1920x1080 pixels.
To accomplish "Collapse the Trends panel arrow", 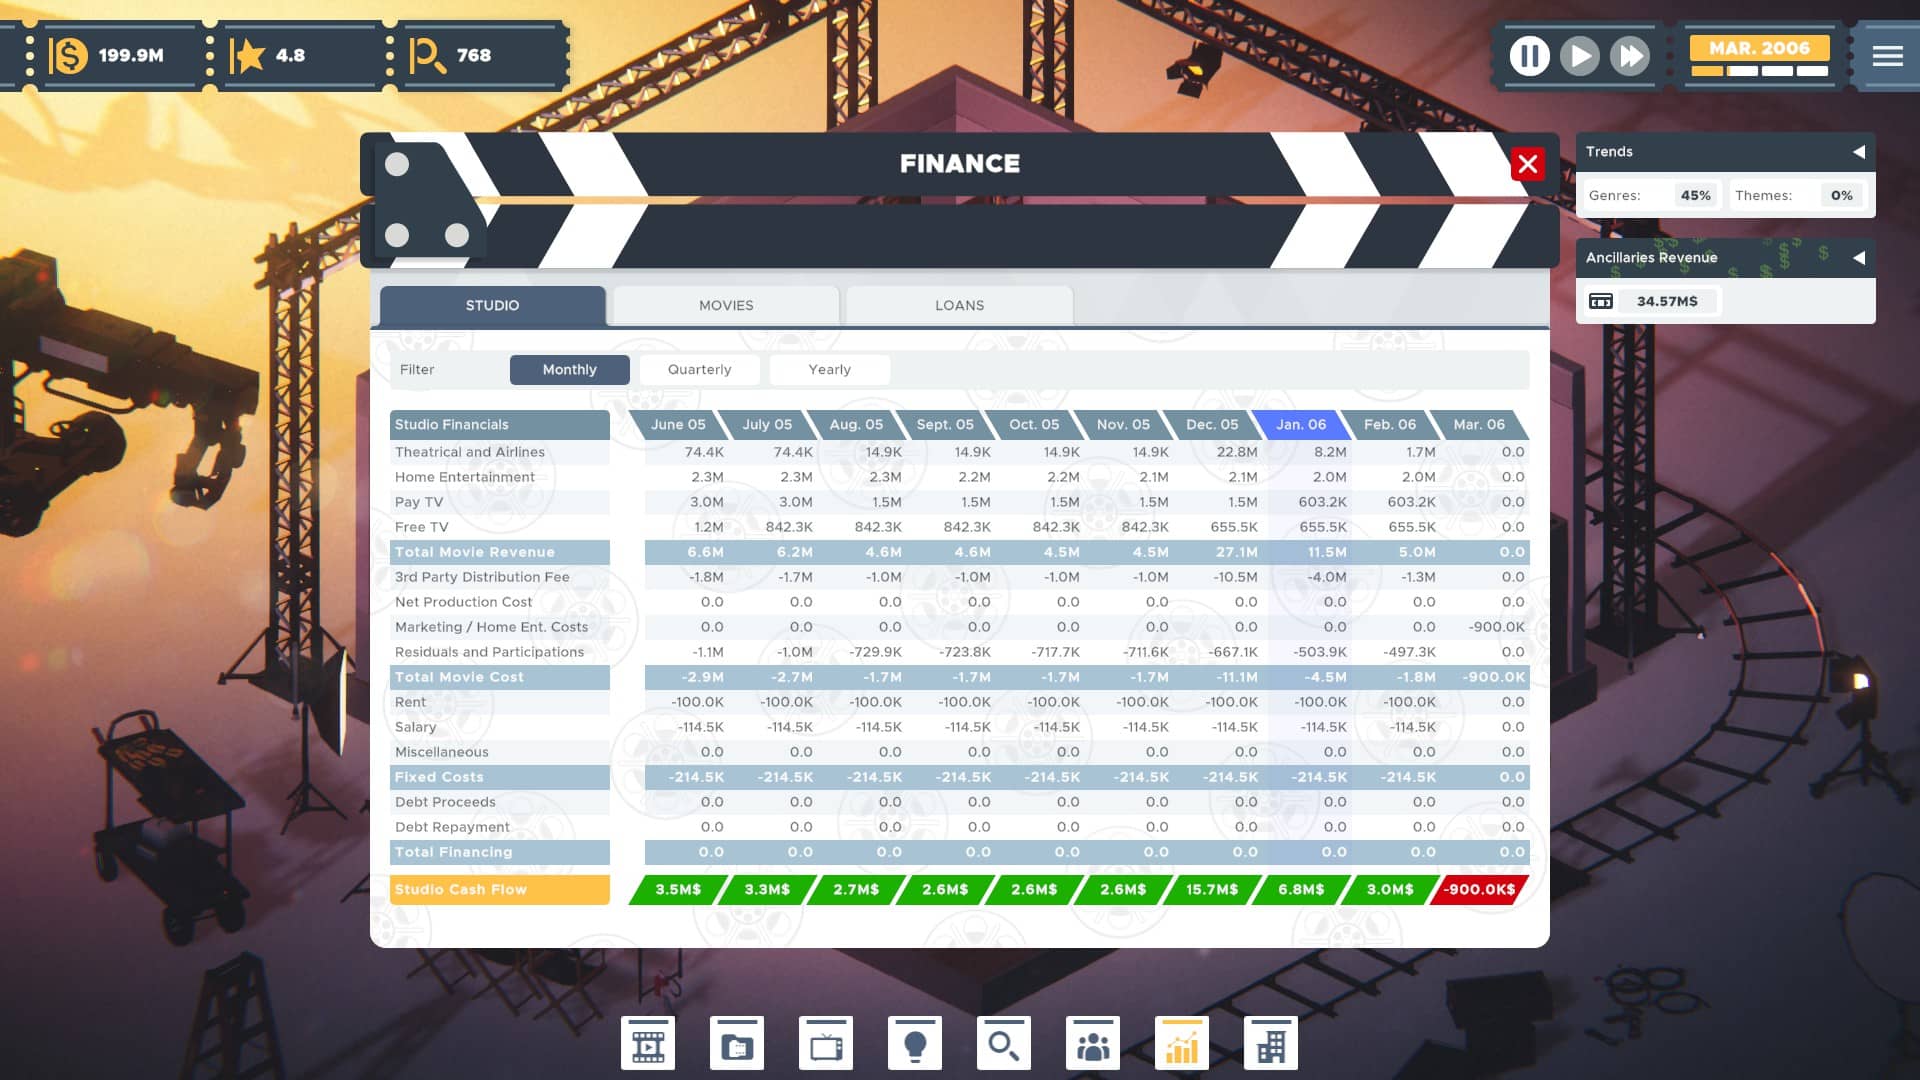I will point(1859,152).
